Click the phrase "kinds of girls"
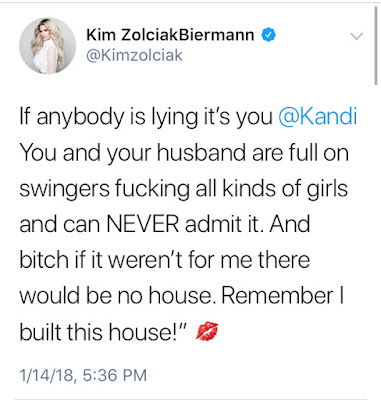This screenshot has height=400, width=381. (285, 189)
